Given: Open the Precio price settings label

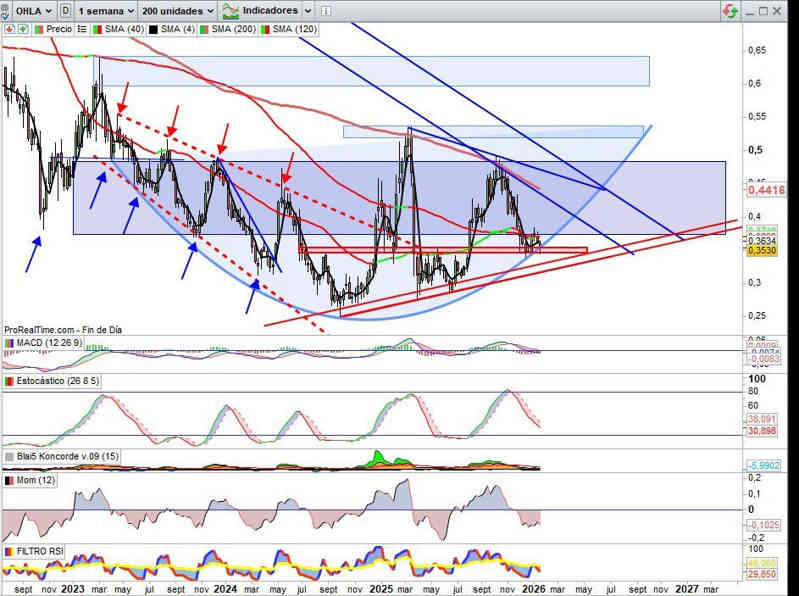Looking at the screenshot, I should [59, 29].
